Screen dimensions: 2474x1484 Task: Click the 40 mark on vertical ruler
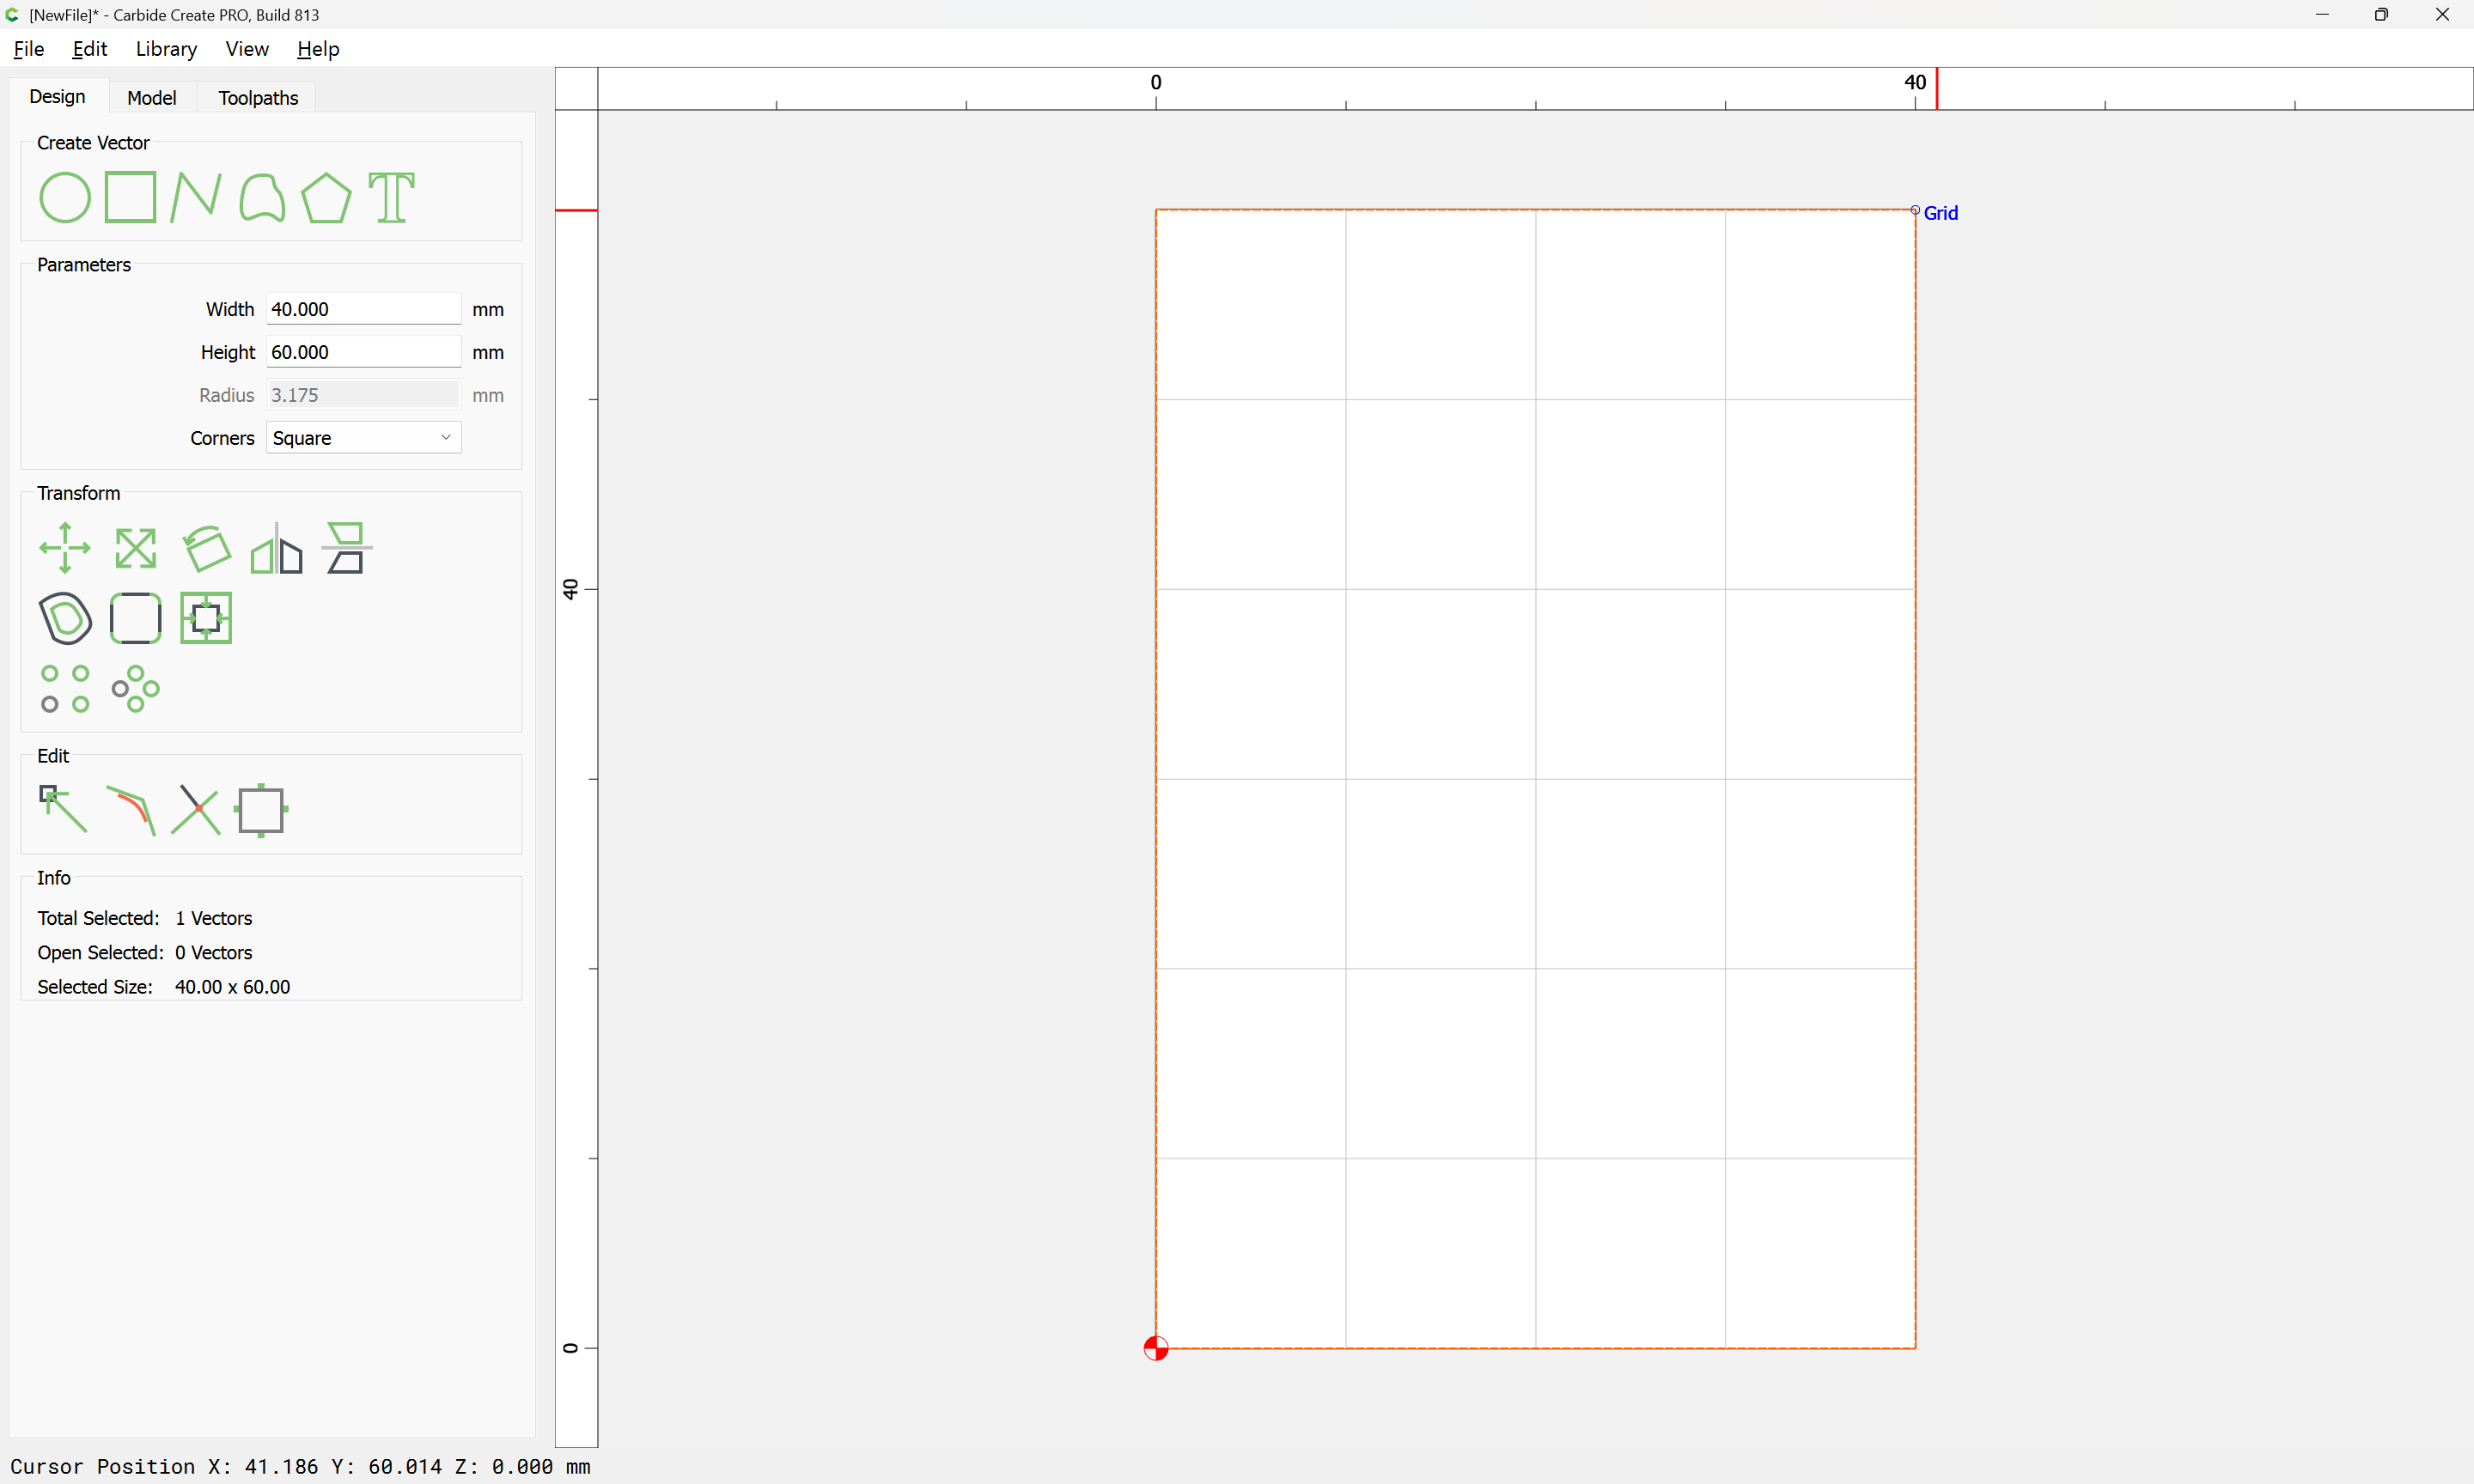[x=571, y=590]
